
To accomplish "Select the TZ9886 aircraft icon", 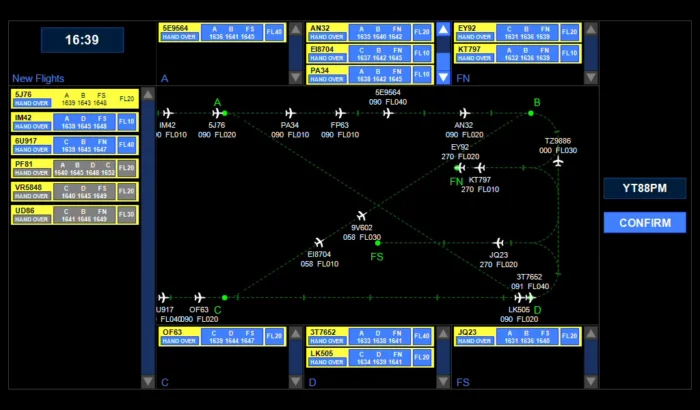I will 558,161.
